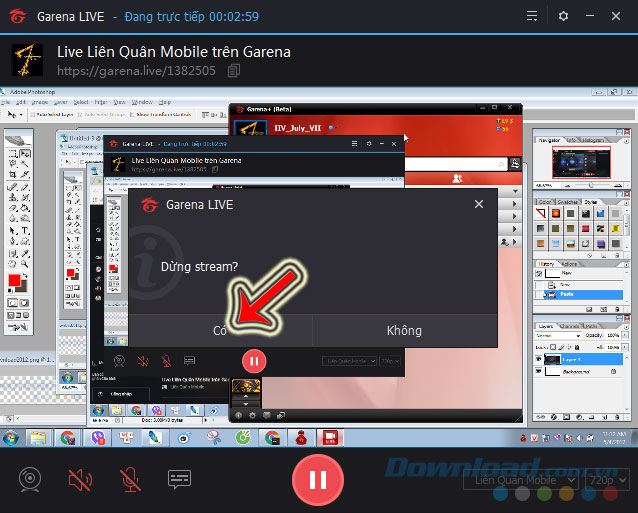Screen dimensions: 638x513
Task: Choose Không in the Dừng stream dialog
Action: click(404, 330)
